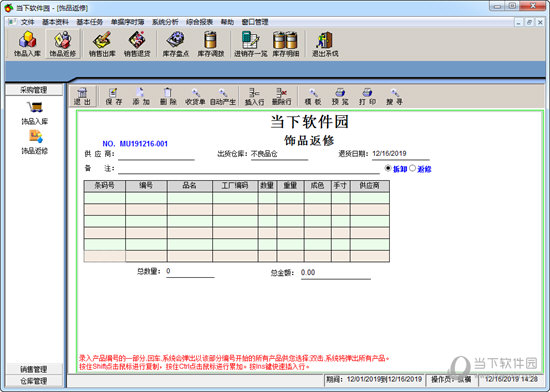Click document number MU191216-001
550x392 pixels.
click(x=143, y=144)
